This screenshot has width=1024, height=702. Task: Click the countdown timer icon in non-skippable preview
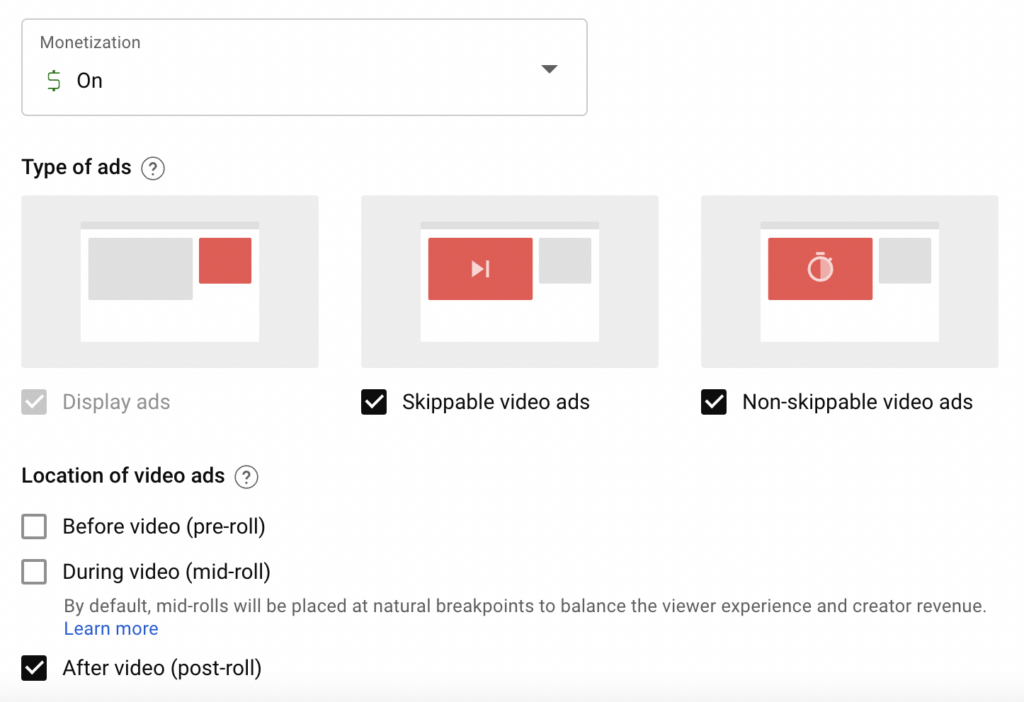coord(820,268)
